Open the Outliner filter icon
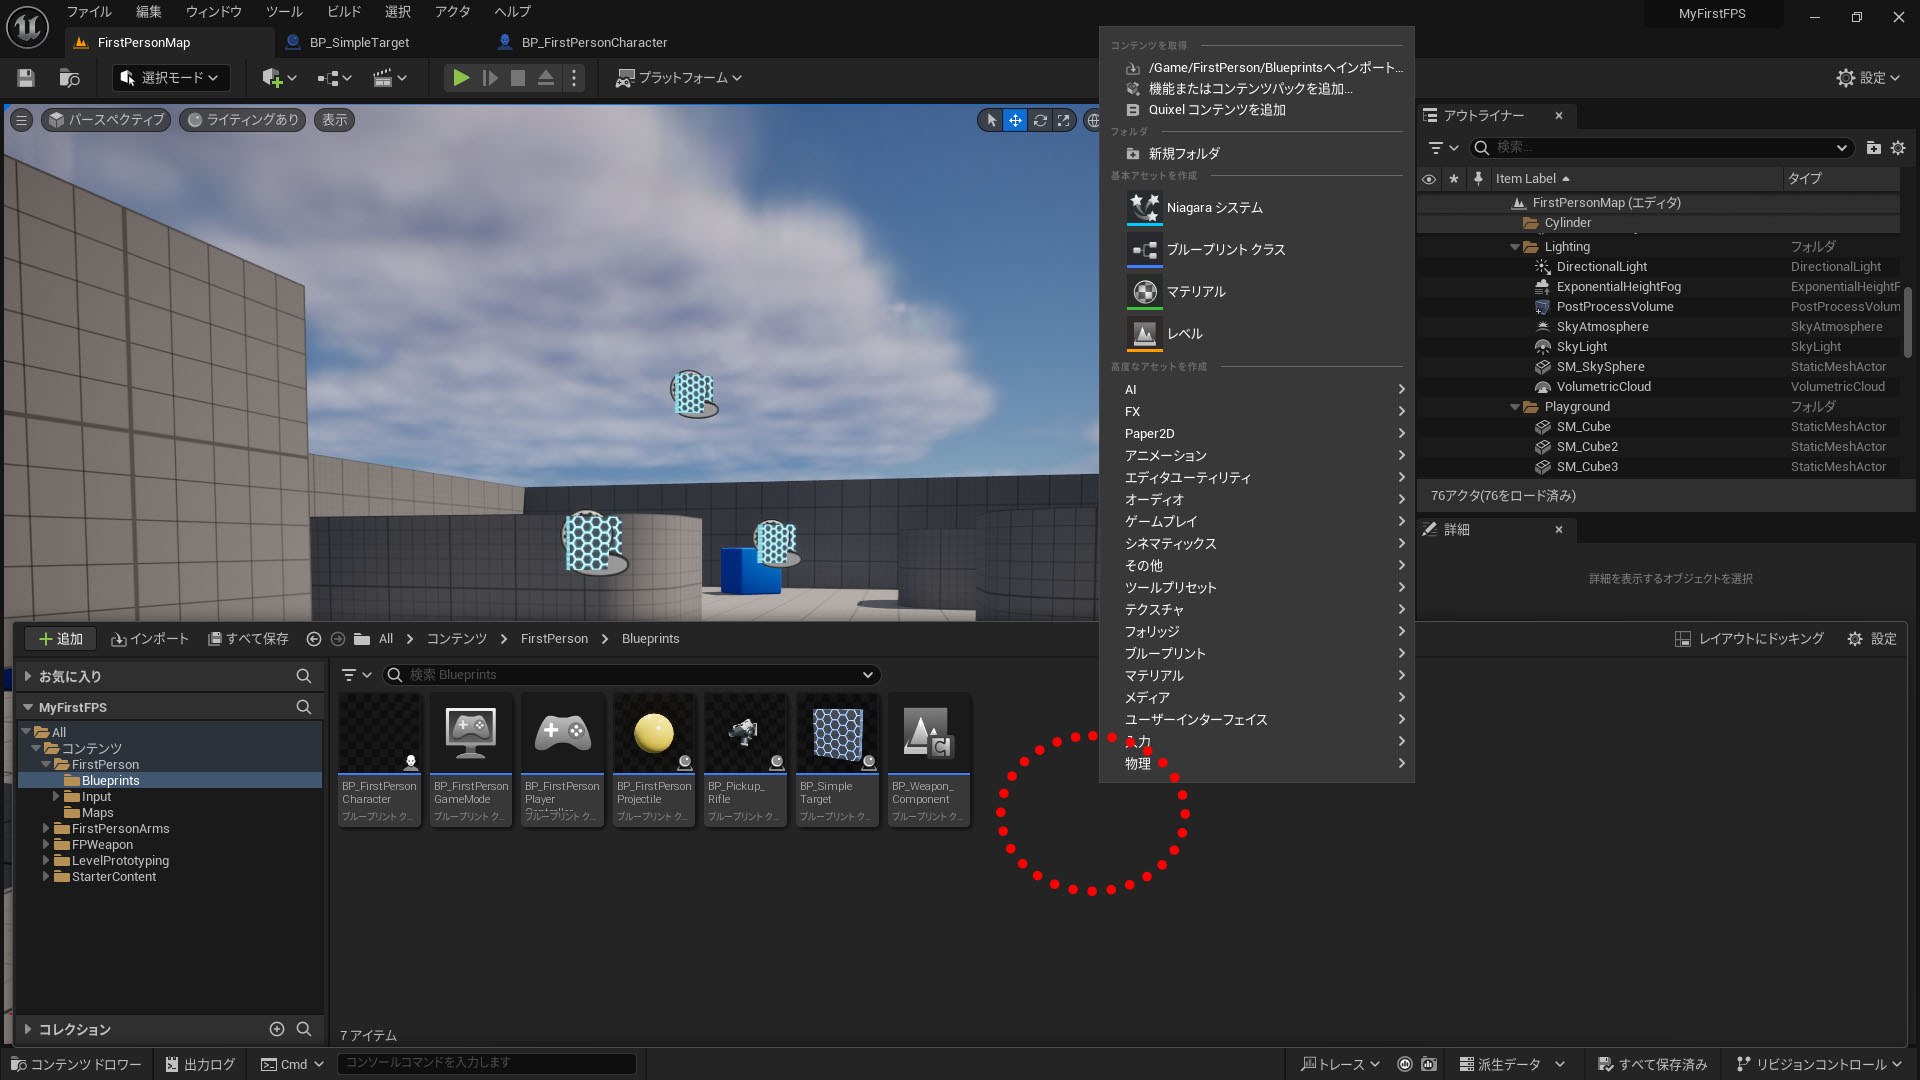The height and width of the screenshot is (1080, 1920). tap(1443, 148)
